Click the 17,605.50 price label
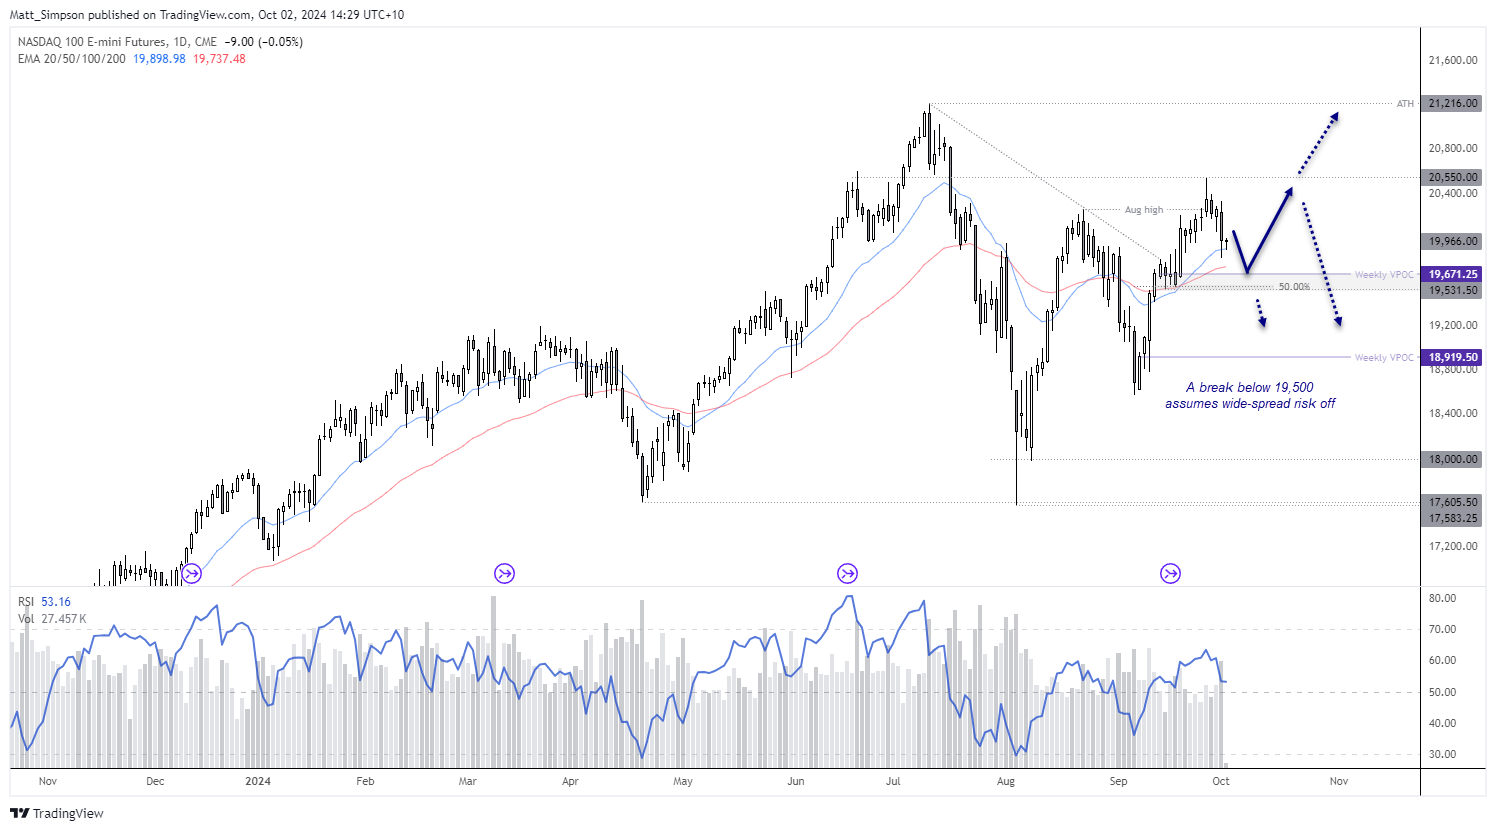The height and width of the screenshot is (831, 1496). tap(1453, 503)
